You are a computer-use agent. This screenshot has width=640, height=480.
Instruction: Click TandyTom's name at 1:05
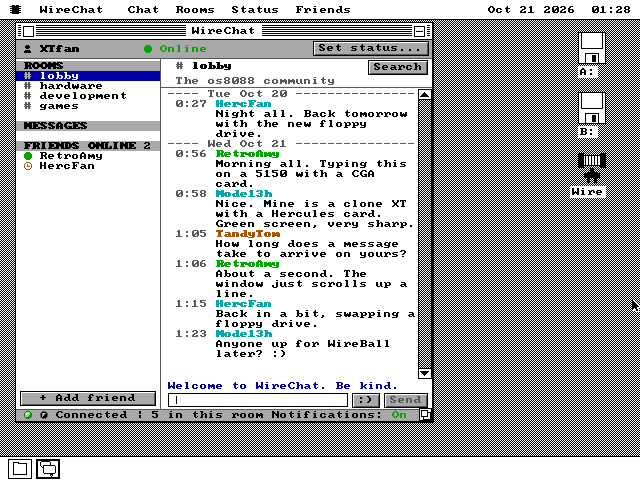point(248,233)
